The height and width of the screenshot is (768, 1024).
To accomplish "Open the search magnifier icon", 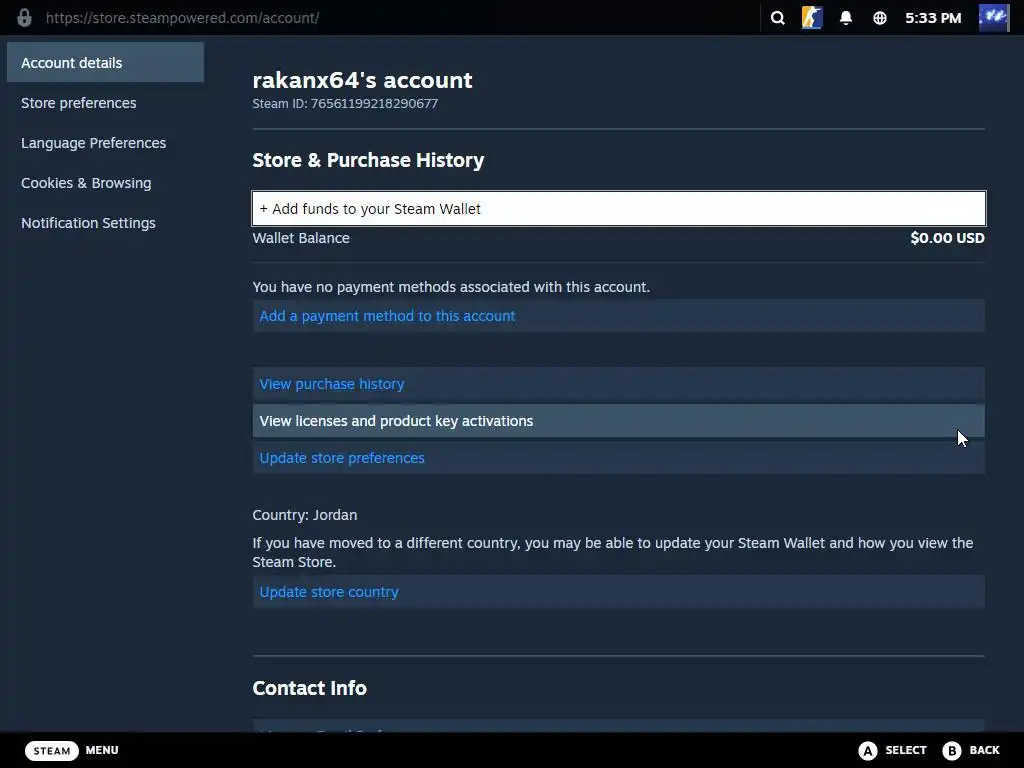I will (x=777, y=18).
